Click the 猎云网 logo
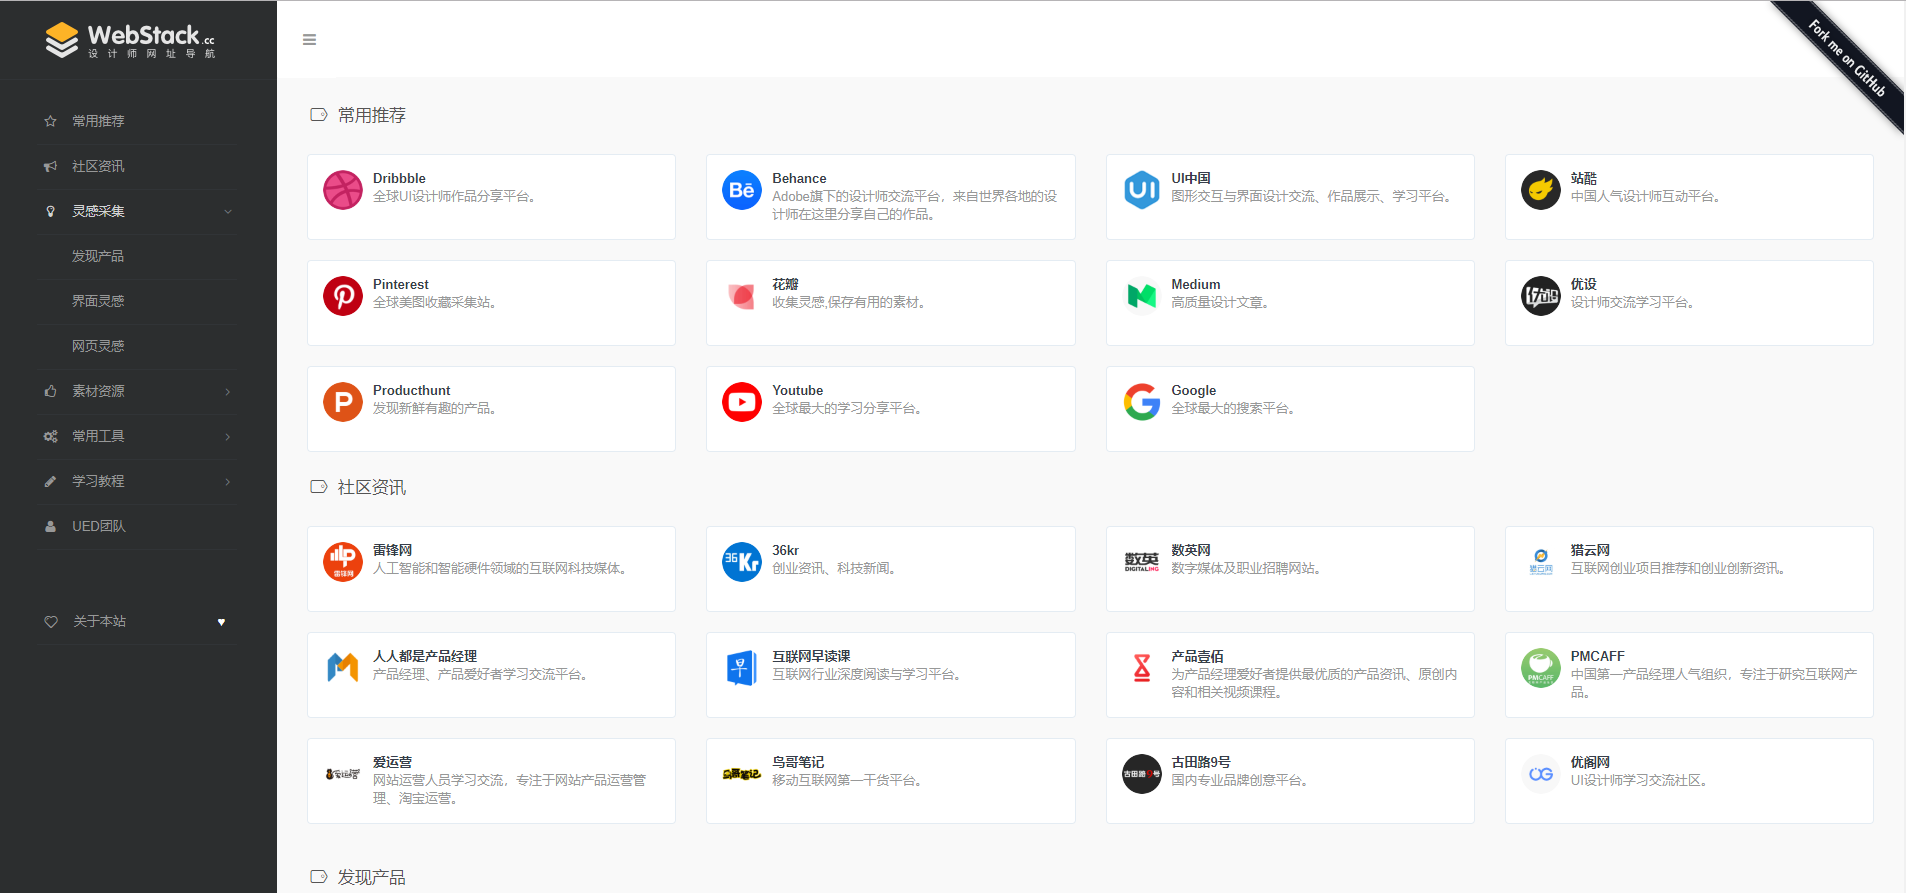This screenshot has height=893, width=1906. click(x=1541, y=562)
